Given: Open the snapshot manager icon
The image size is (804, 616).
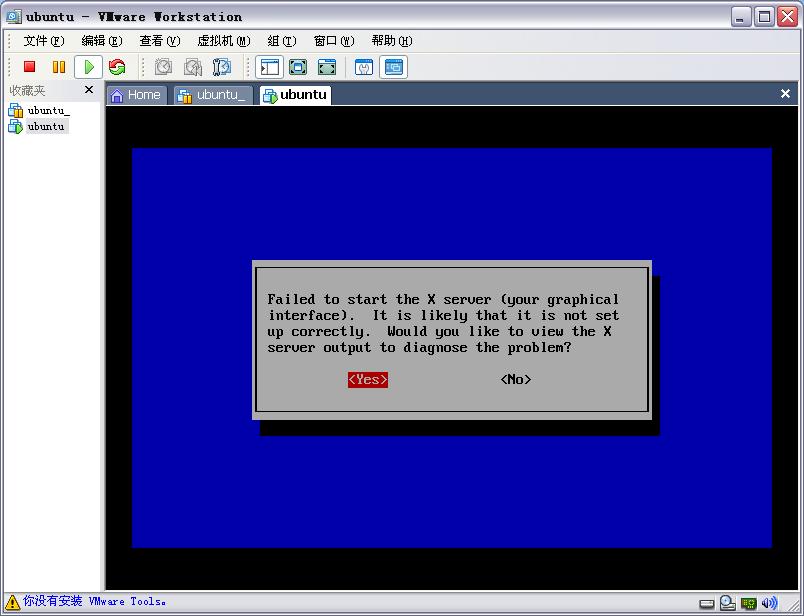Looking at the screenshot, I should (x=222, y=67).
